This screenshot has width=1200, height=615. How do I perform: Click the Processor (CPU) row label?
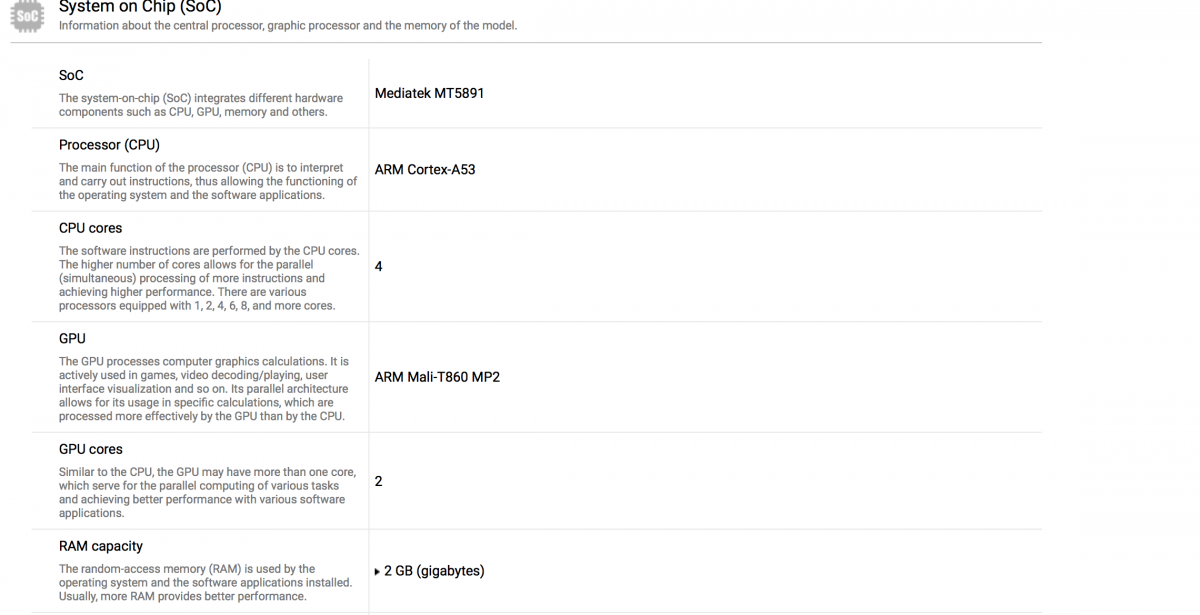click(x=109, y=145)
